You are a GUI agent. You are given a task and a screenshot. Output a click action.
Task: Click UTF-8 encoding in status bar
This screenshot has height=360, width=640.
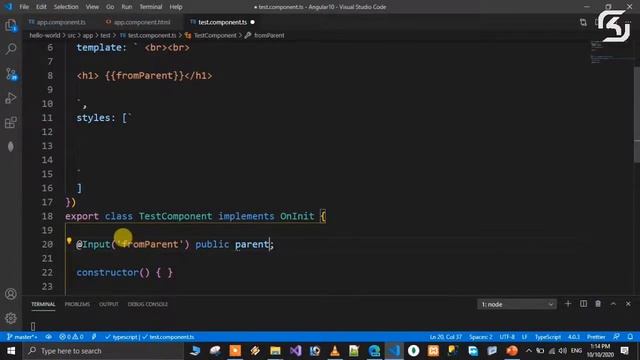507,337
